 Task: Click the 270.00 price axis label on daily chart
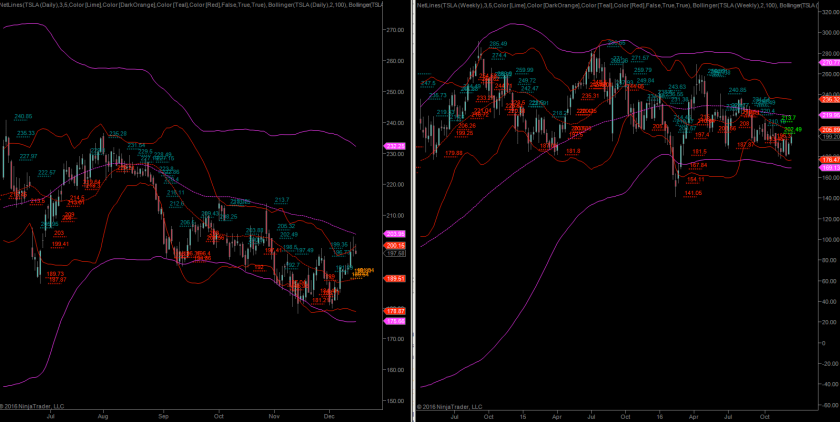395,30
